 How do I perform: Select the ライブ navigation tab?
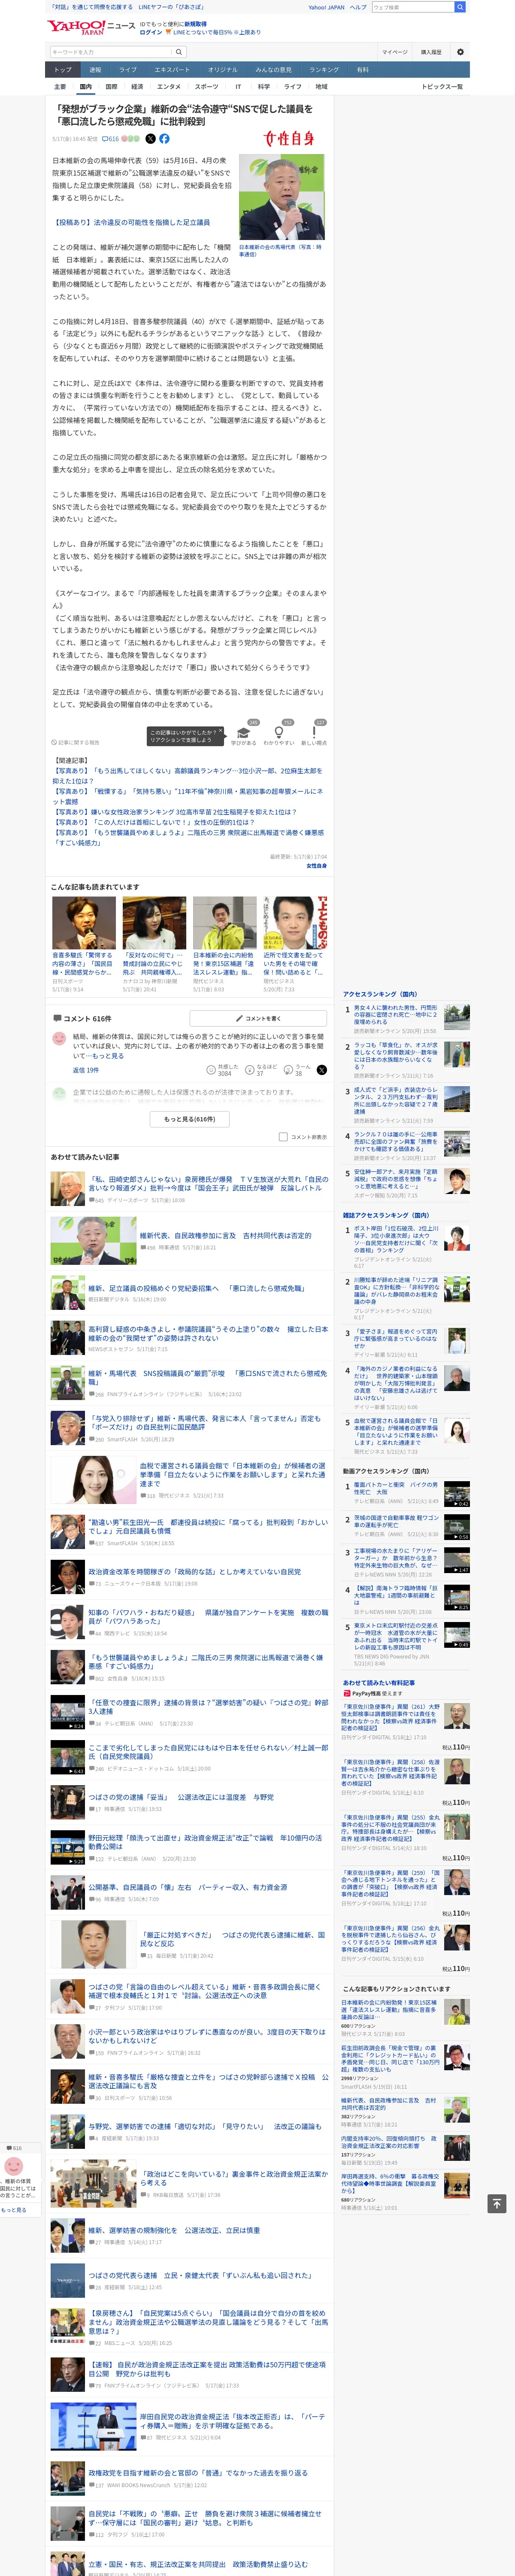pyautogui.click(x=128, y=70)
